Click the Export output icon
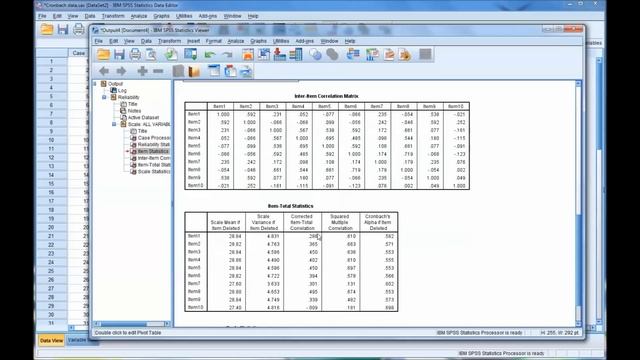Screen dimensions: 640x360 pos(171,54)
